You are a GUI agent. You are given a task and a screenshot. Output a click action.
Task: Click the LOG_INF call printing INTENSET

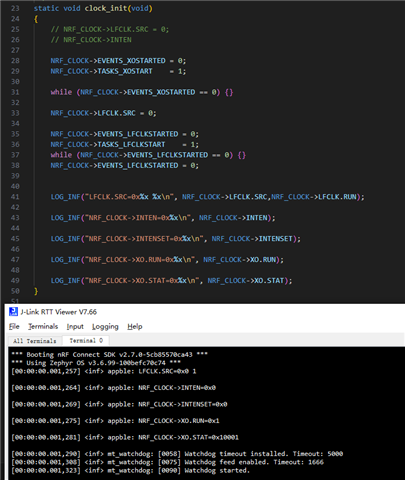[176, 239]
